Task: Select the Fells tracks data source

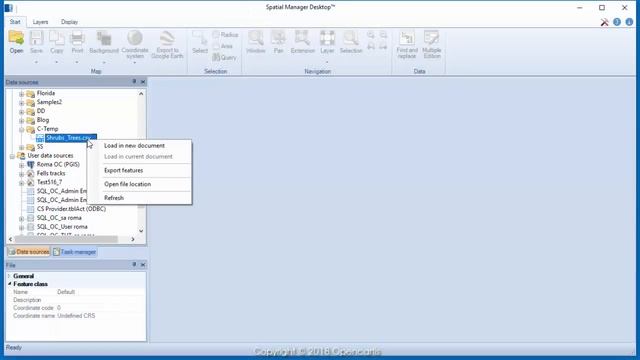Action: tap(51, 173)
